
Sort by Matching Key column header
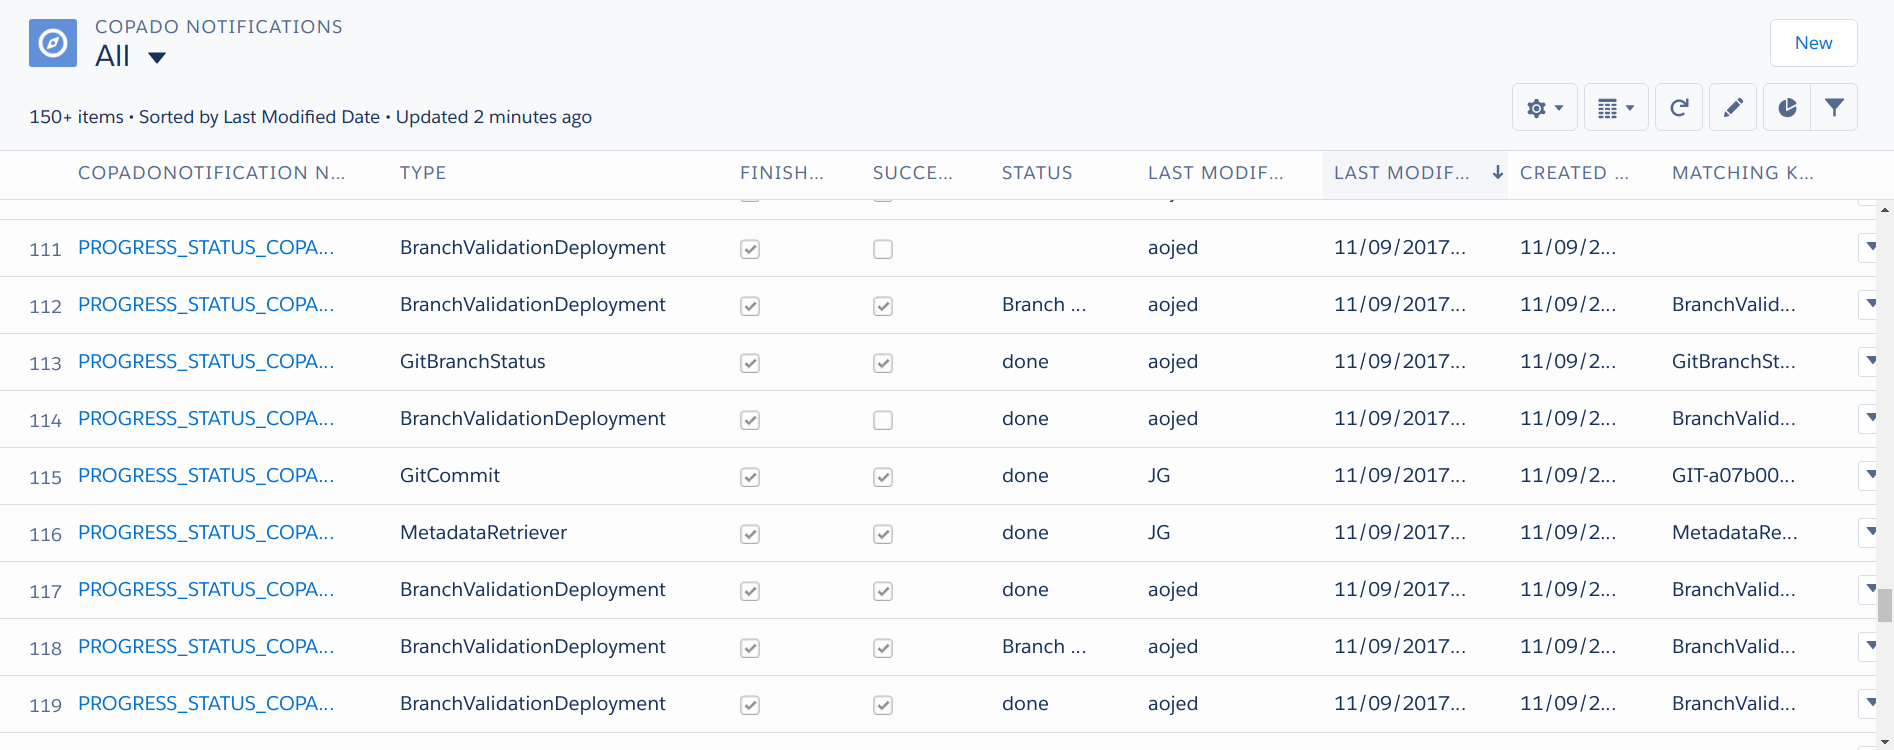coord(1743,173)
